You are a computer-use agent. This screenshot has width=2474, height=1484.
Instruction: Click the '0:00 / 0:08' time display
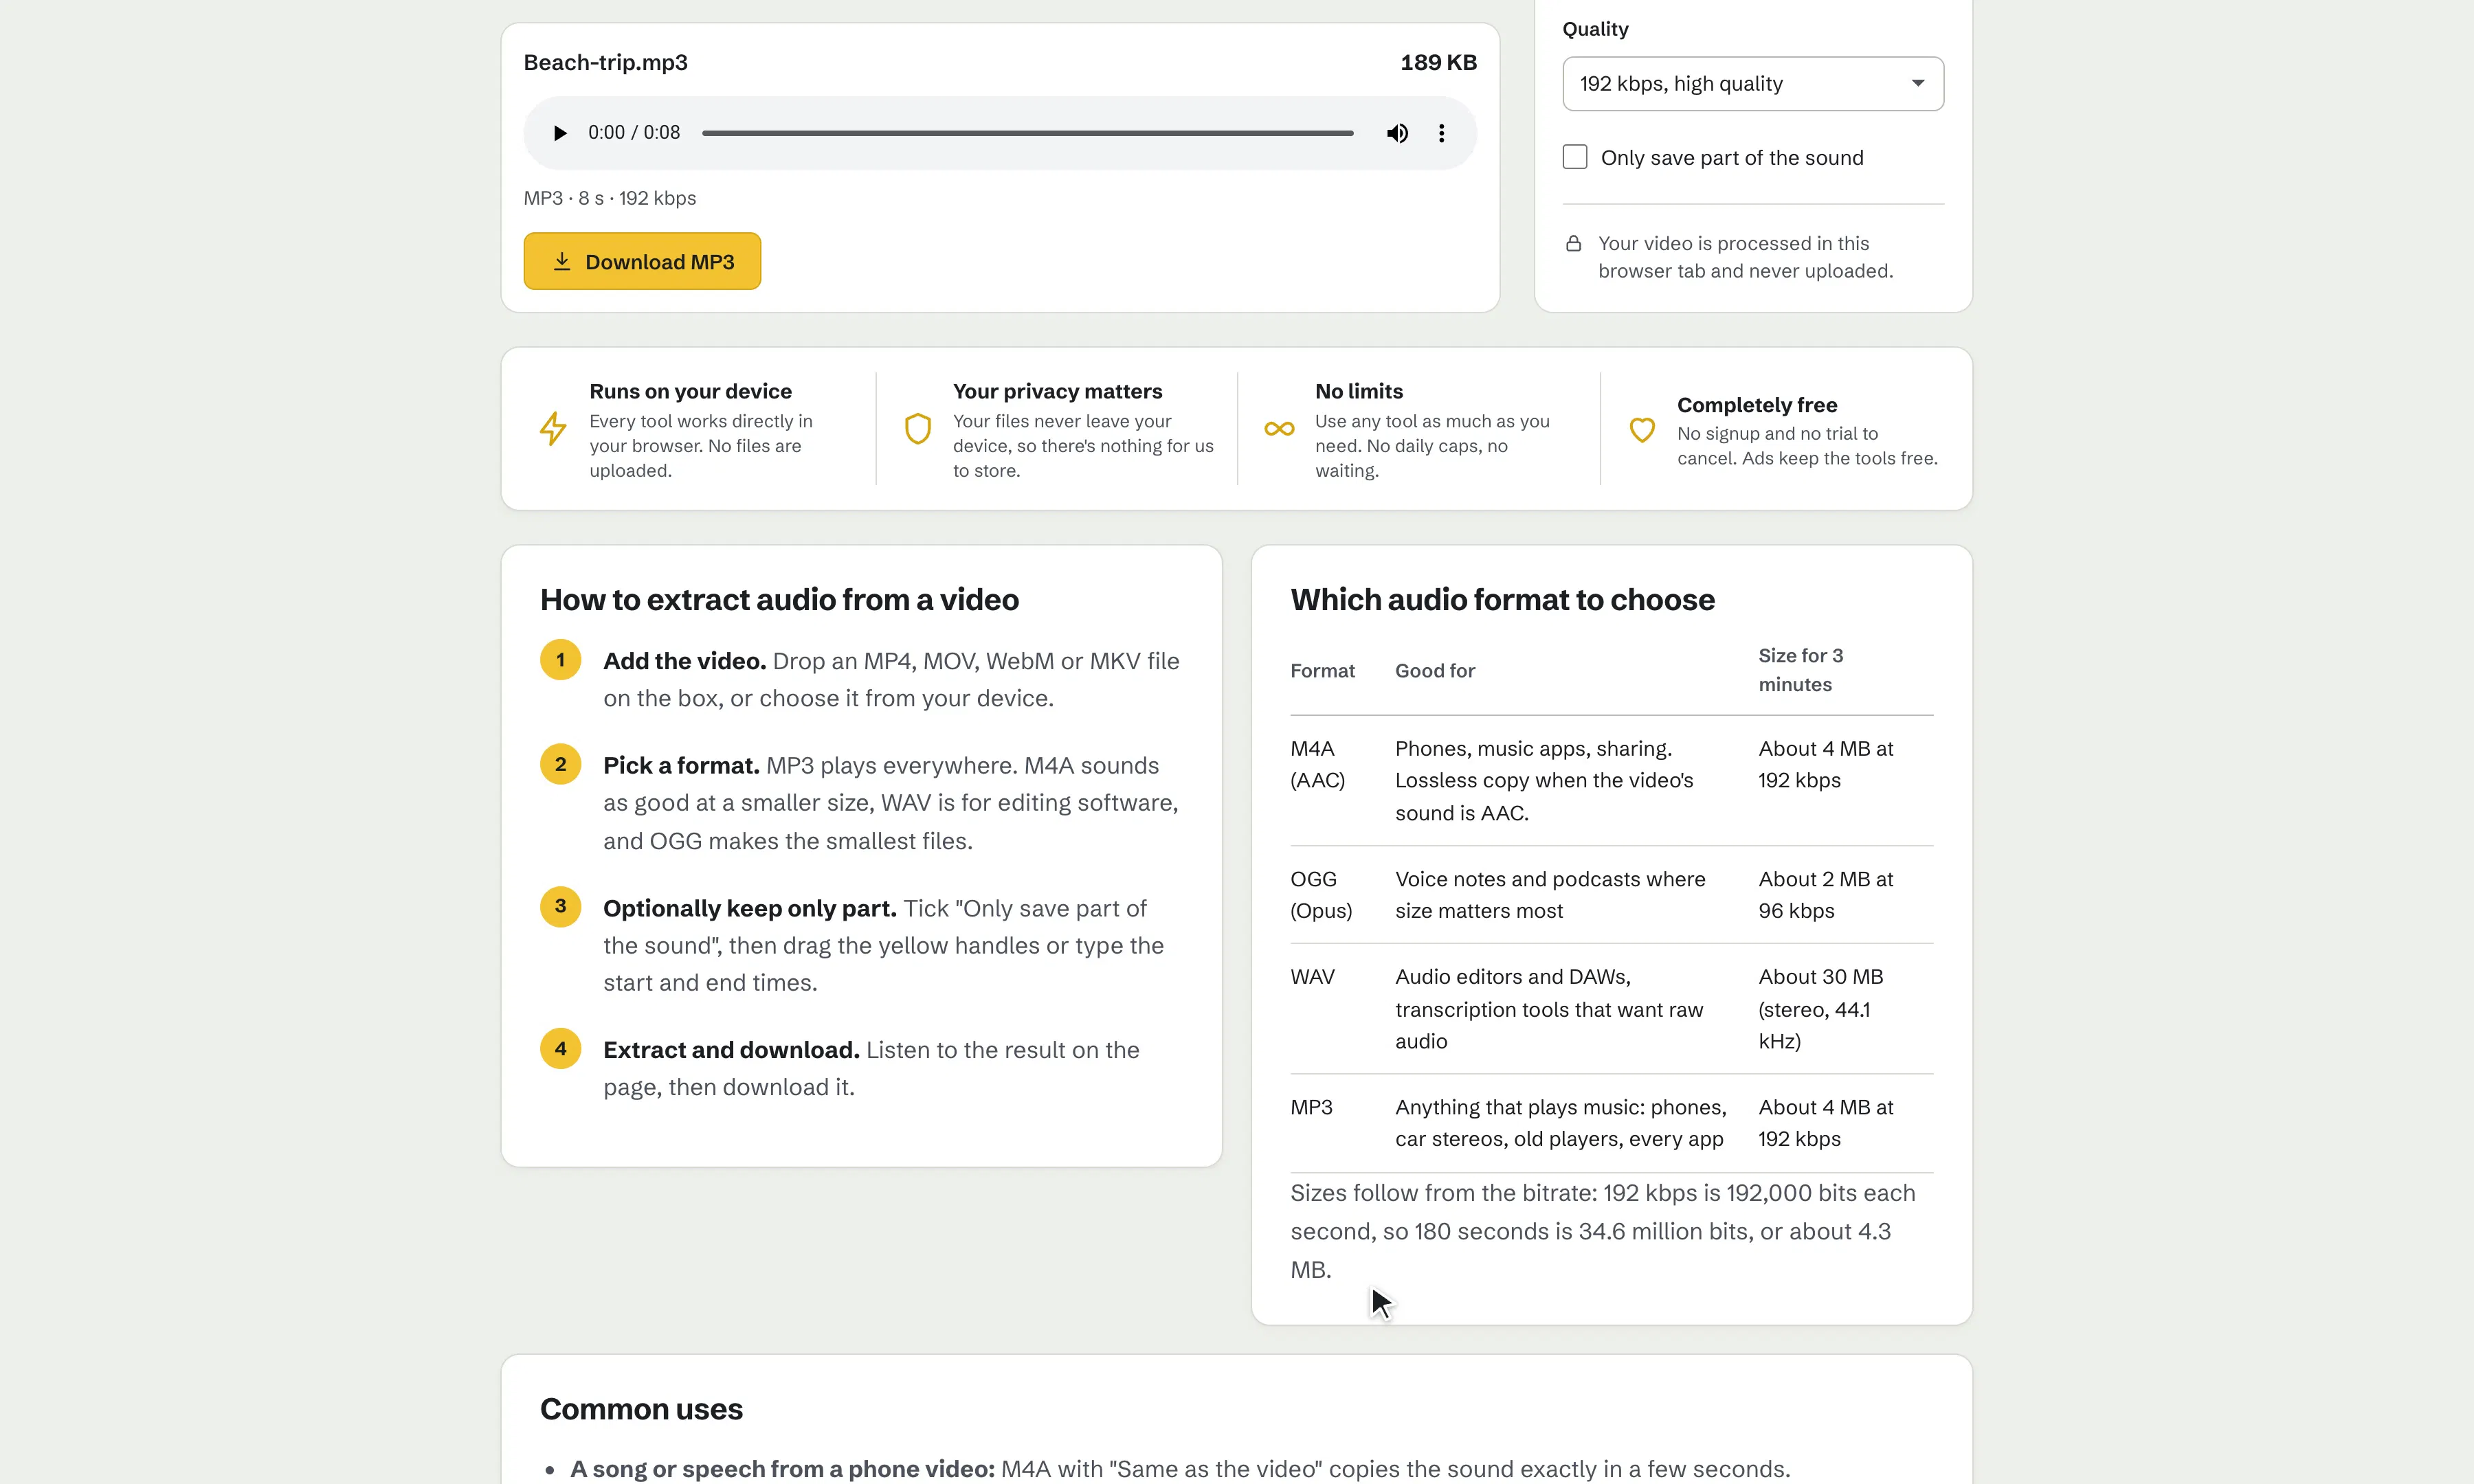click(x=634, y=132)
